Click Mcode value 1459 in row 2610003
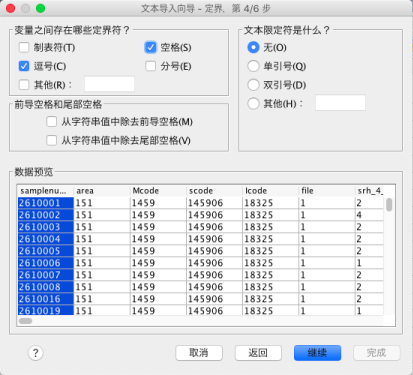 pos(158,227)
